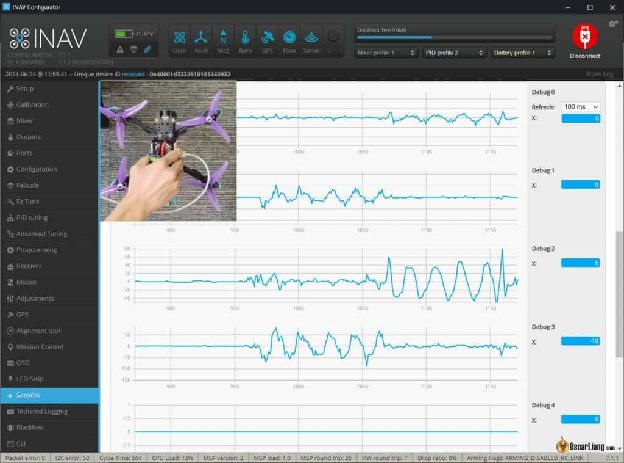Click 'Packet error: 0' in status bar
Viewport: 624px width, 463px height.
point(25,458)
